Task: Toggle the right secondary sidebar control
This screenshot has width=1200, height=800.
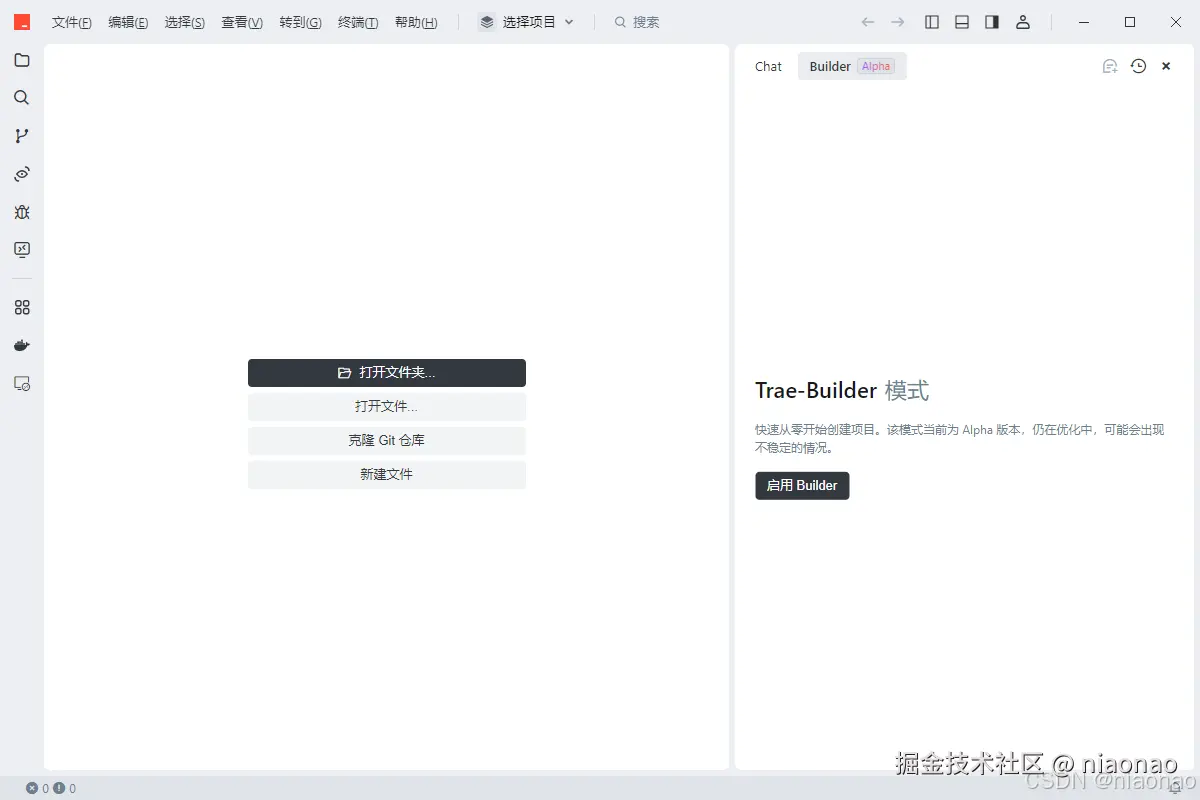Action: (x=991, y=21)
